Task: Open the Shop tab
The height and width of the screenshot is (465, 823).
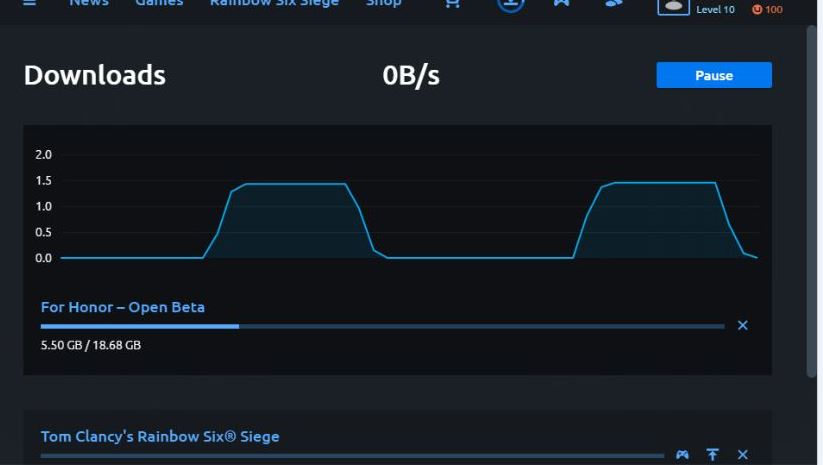Action: pos(383,3)
